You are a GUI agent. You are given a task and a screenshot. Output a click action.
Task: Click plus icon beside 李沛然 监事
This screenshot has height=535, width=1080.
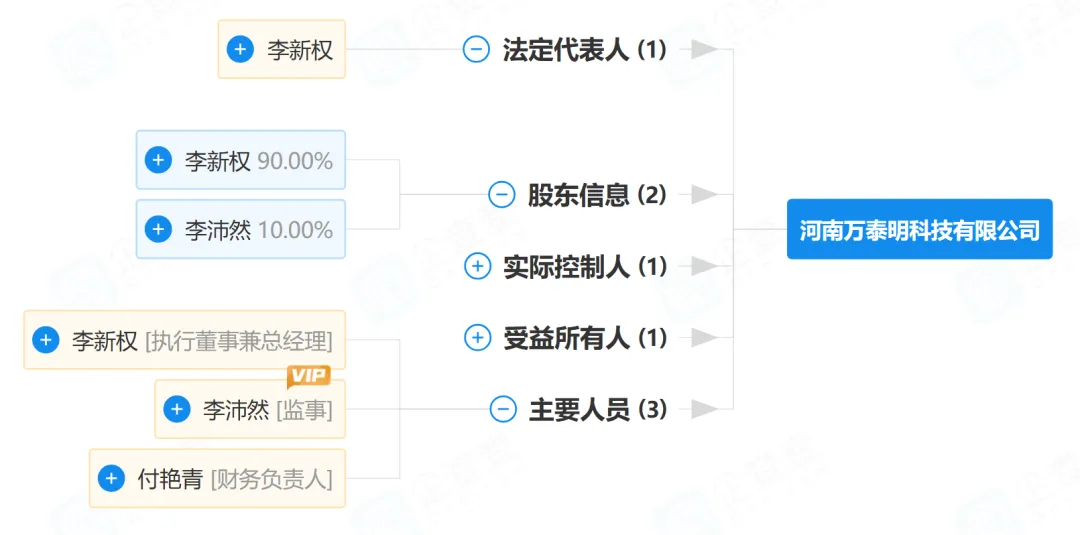177,409
